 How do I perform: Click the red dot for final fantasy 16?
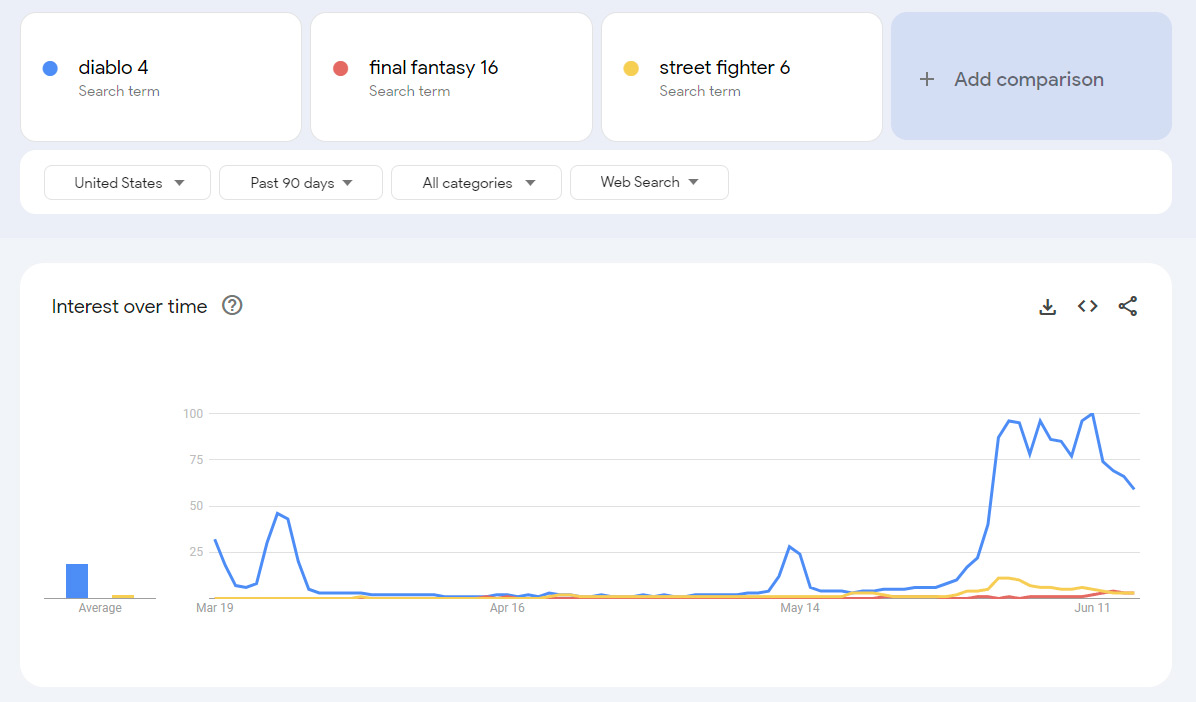tap(340, 68)
